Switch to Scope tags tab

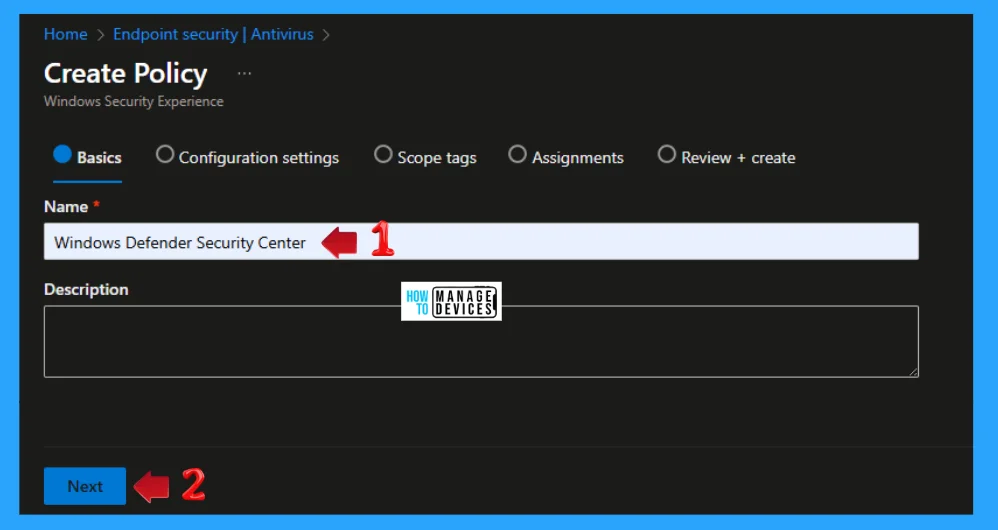[425, 157]
